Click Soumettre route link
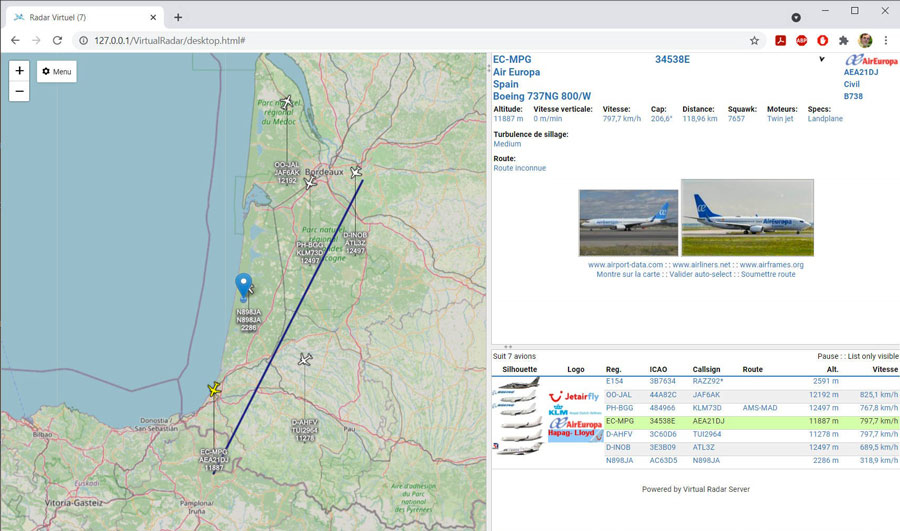The width and height of the screenshot is (900, 531). tap(768, 274)
